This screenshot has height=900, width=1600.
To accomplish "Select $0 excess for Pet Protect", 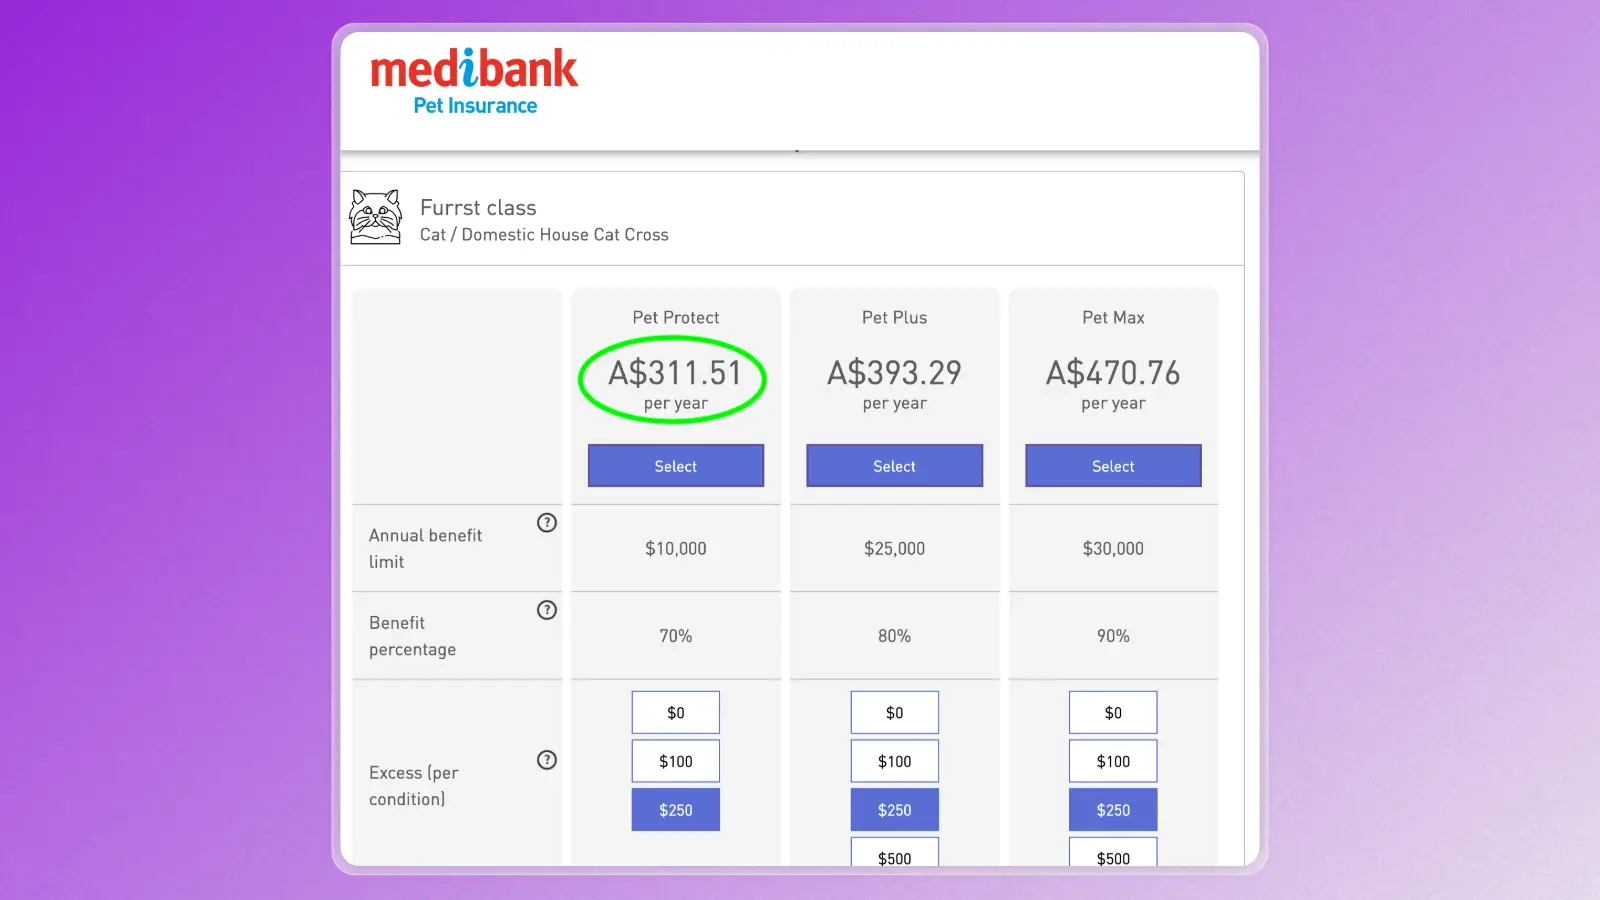I will (675, 712).
